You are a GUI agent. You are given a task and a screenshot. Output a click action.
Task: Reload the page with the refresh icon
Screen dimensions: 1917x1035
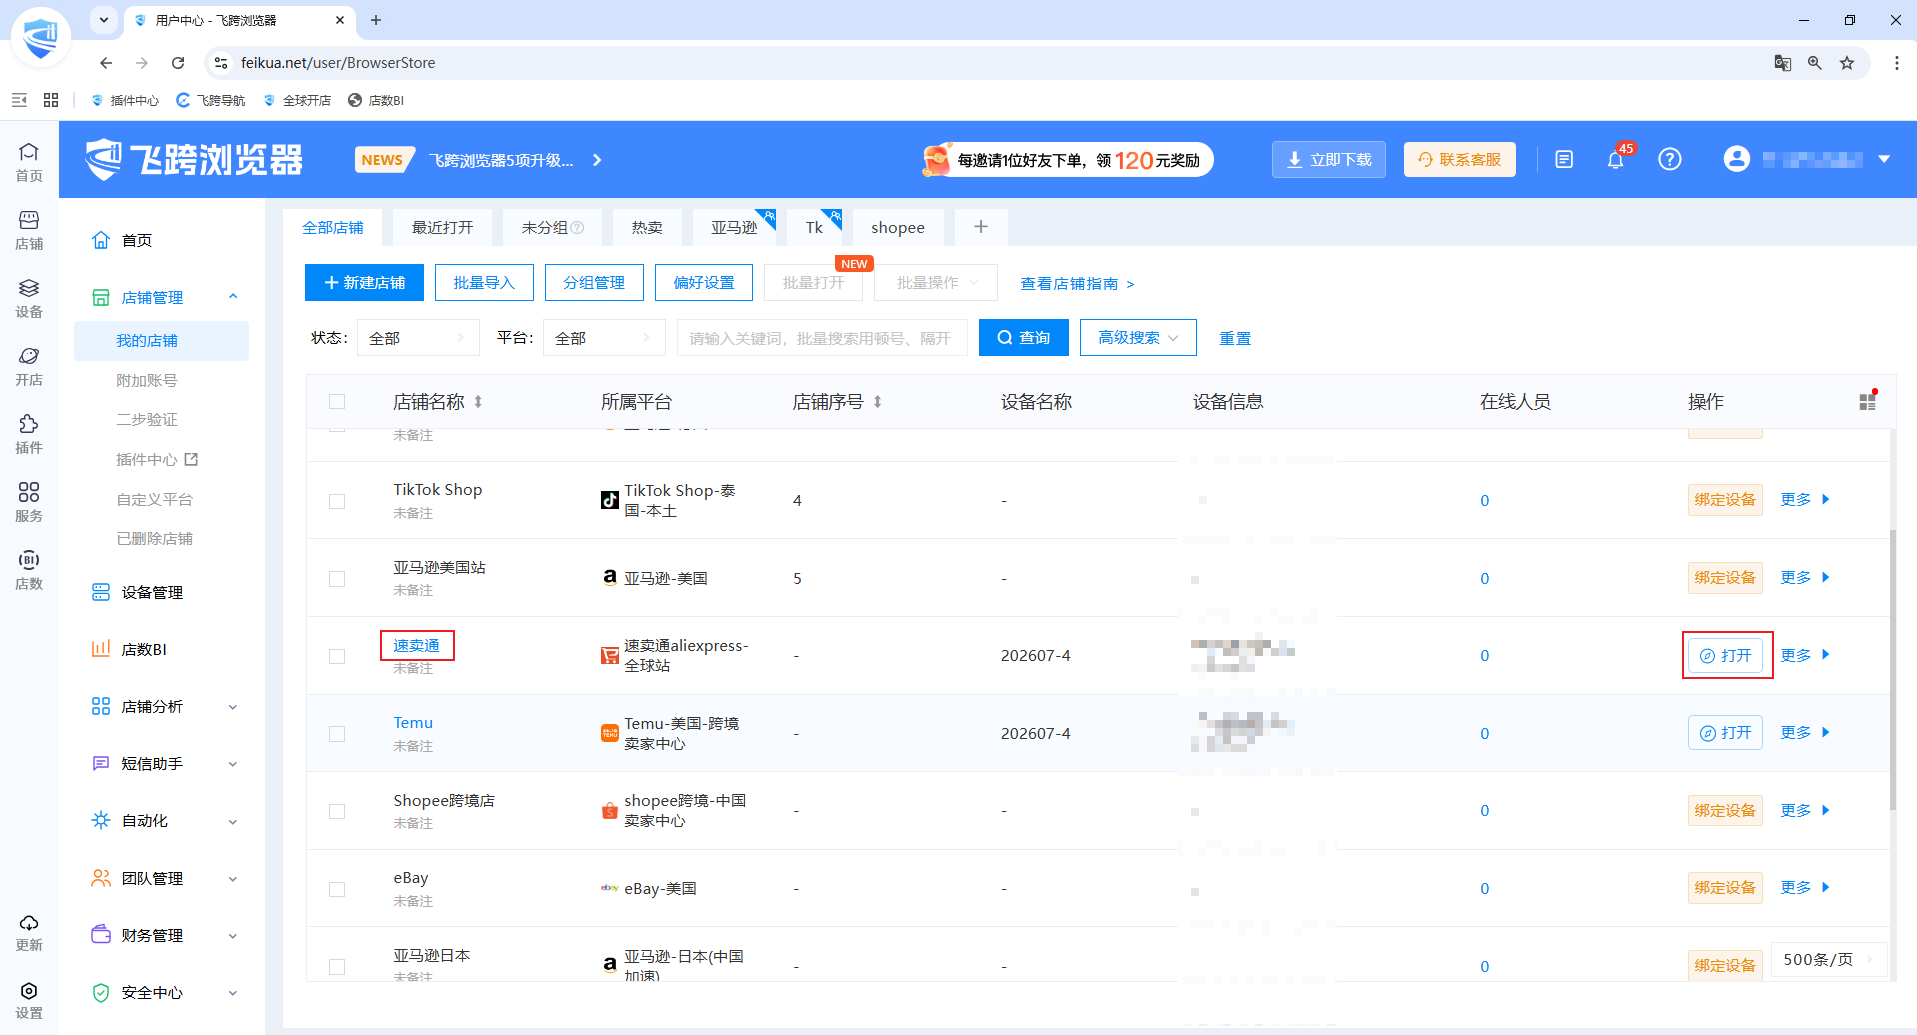click(178, 63)
